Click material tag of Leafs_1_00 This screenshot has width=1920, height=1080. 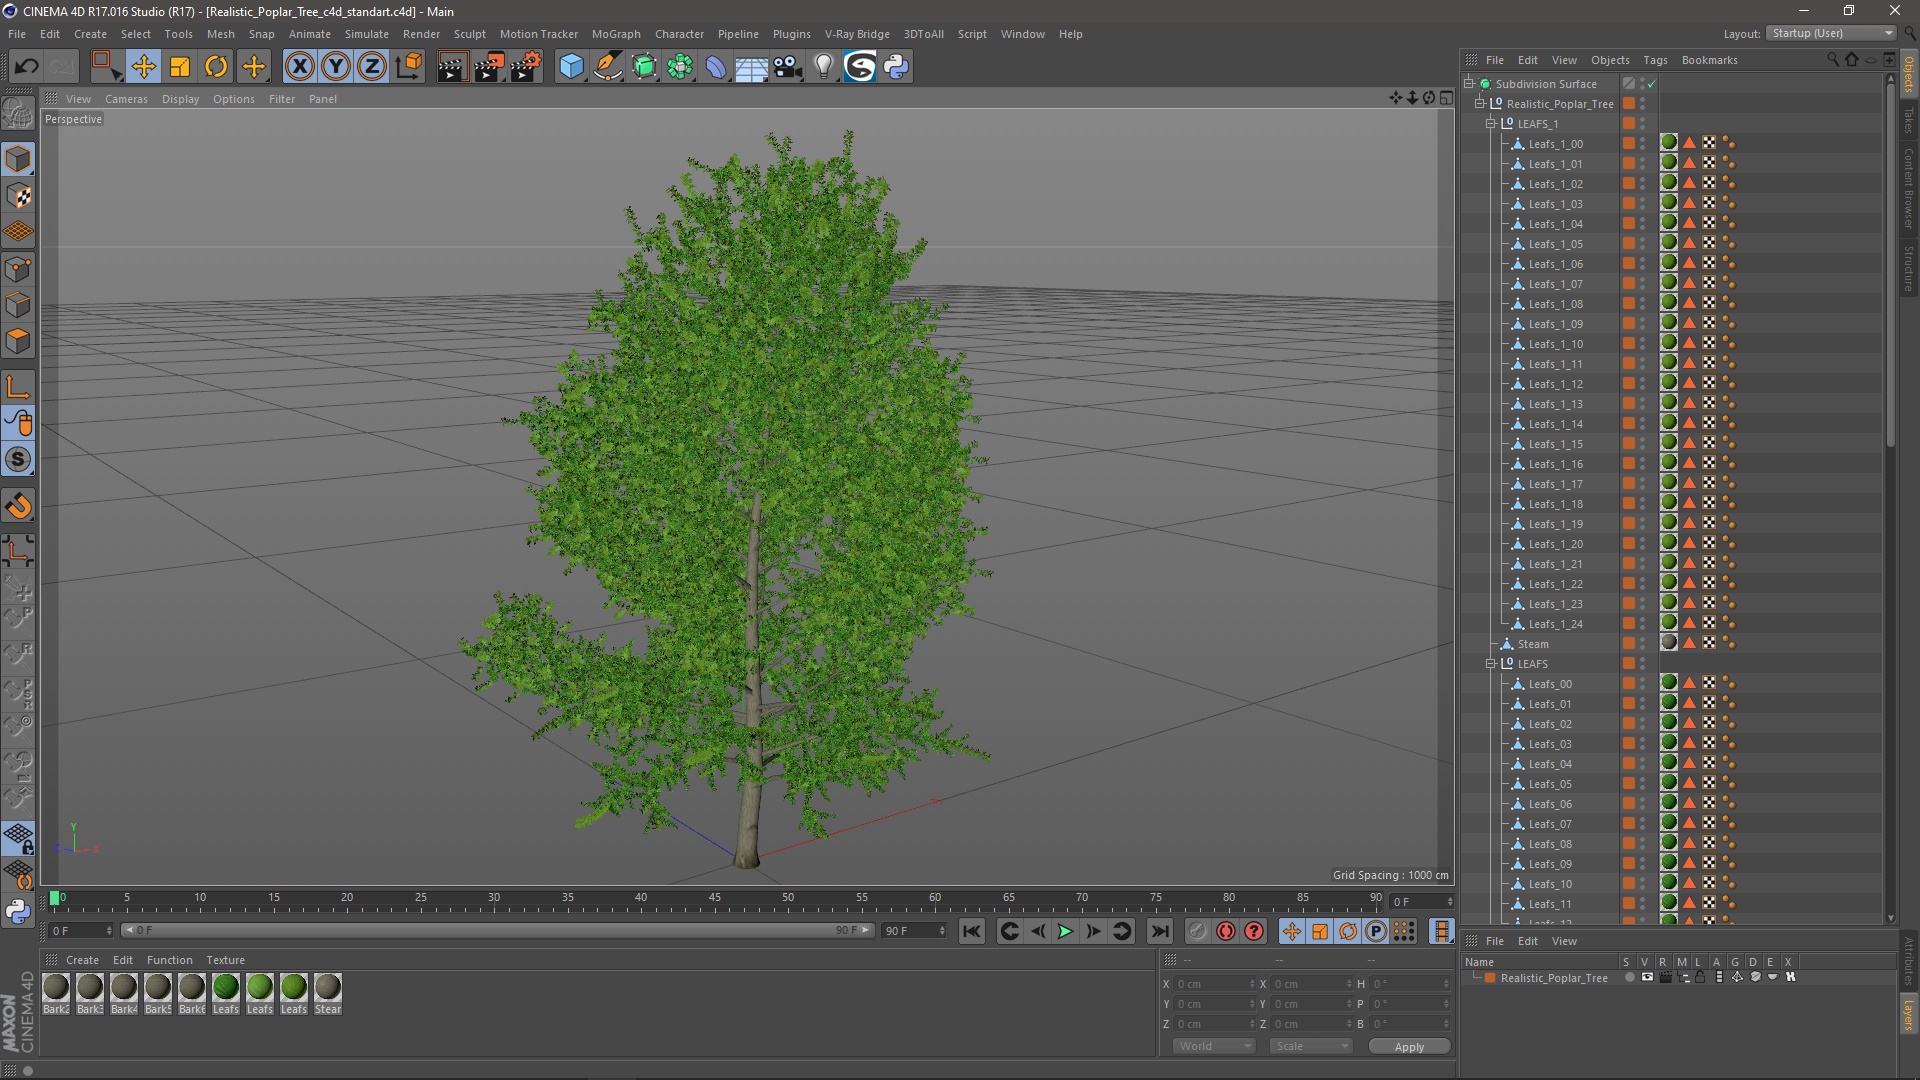coord(1669,143)
